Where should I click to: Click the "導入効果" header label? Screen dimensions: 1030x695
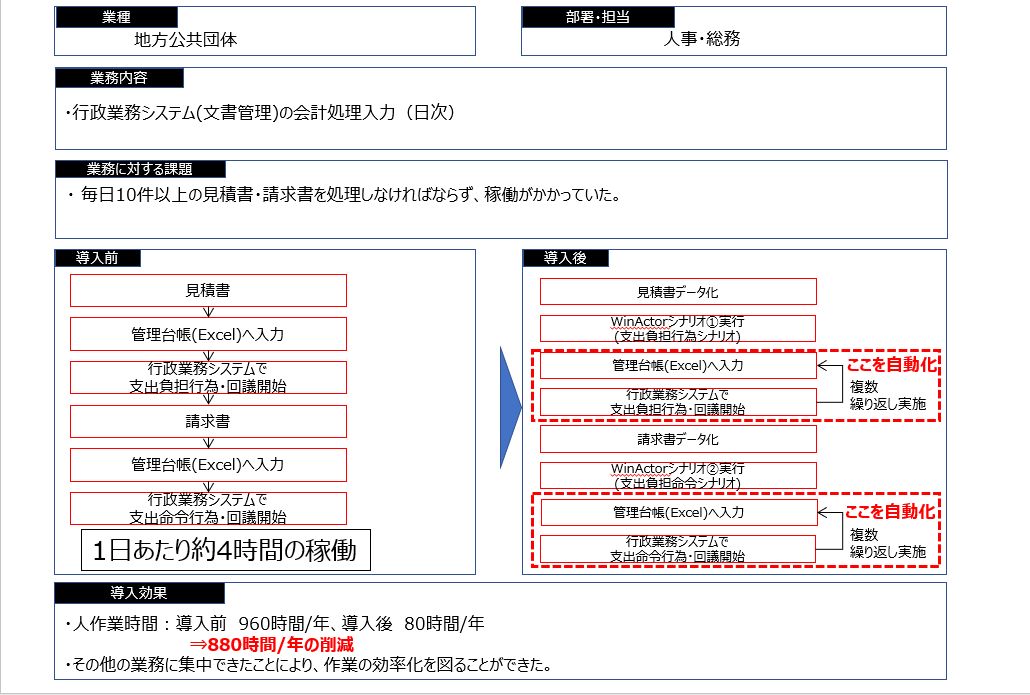point(139,593)
